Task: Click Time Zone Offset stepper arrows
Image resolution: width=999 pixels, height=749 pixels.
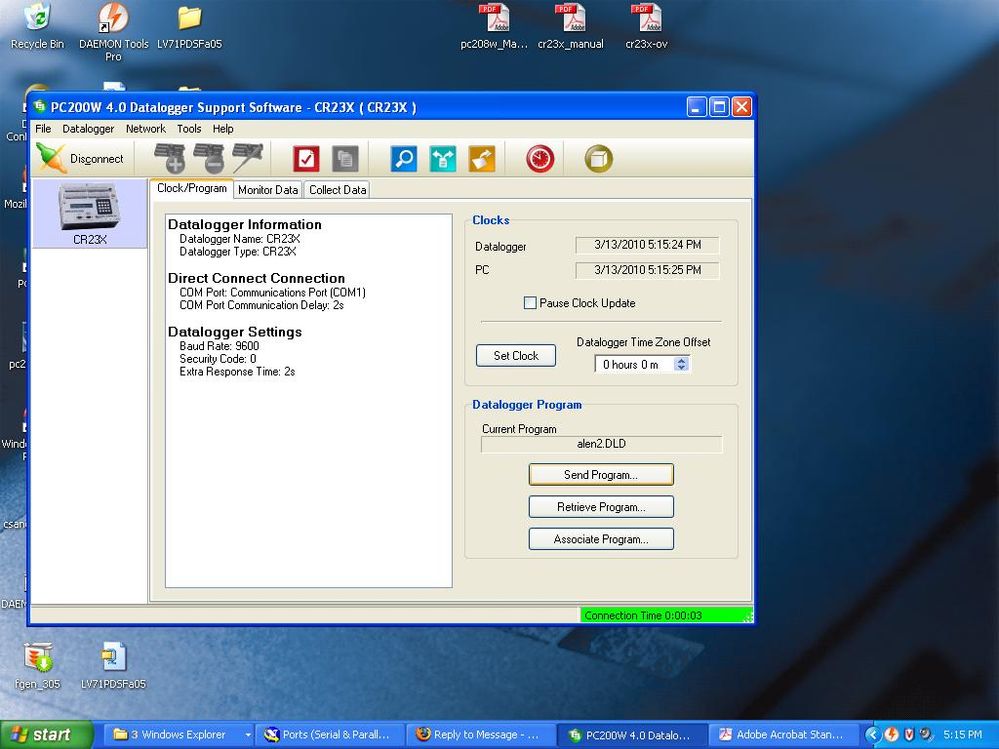Action: [x=682, y=364]
